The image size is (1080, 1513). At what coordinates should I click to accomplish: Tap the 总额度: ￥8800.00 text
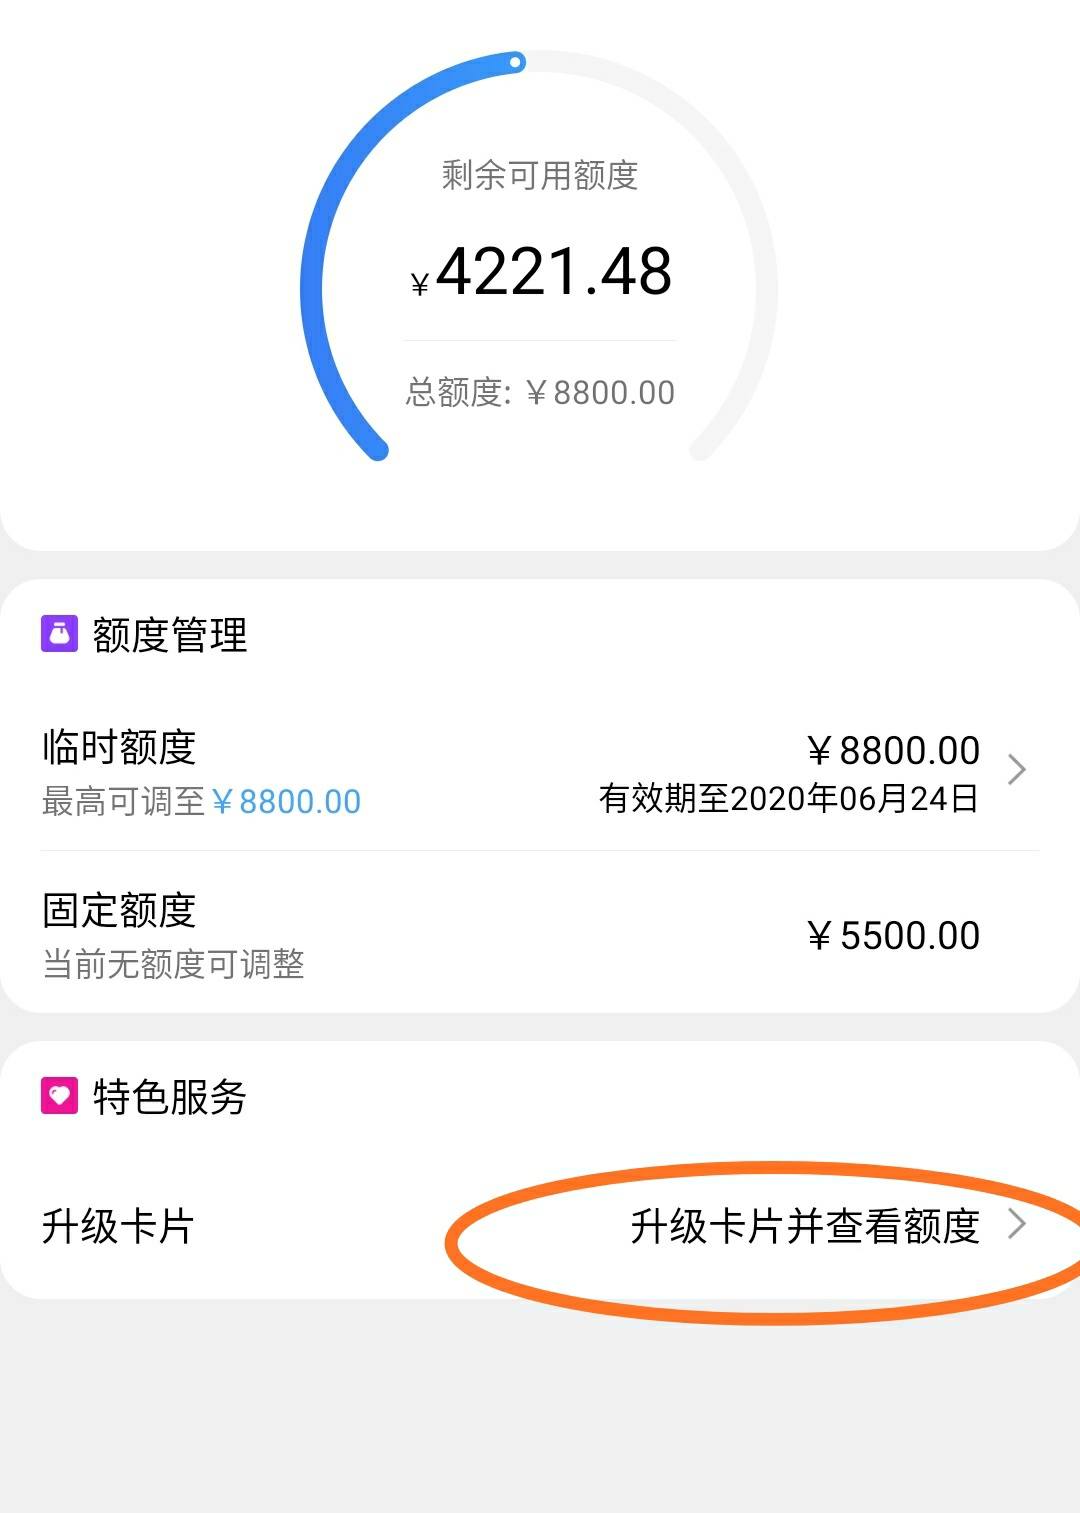point(540,392)
